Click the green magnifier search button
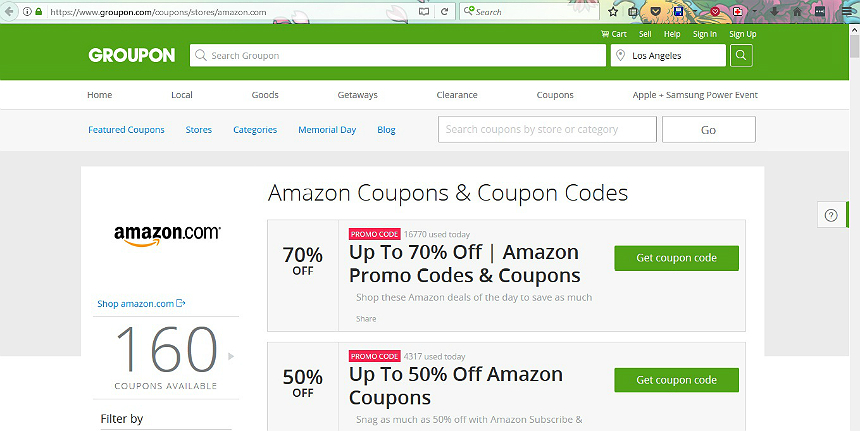This screenshot has width=860, height=431. (741, 55)
